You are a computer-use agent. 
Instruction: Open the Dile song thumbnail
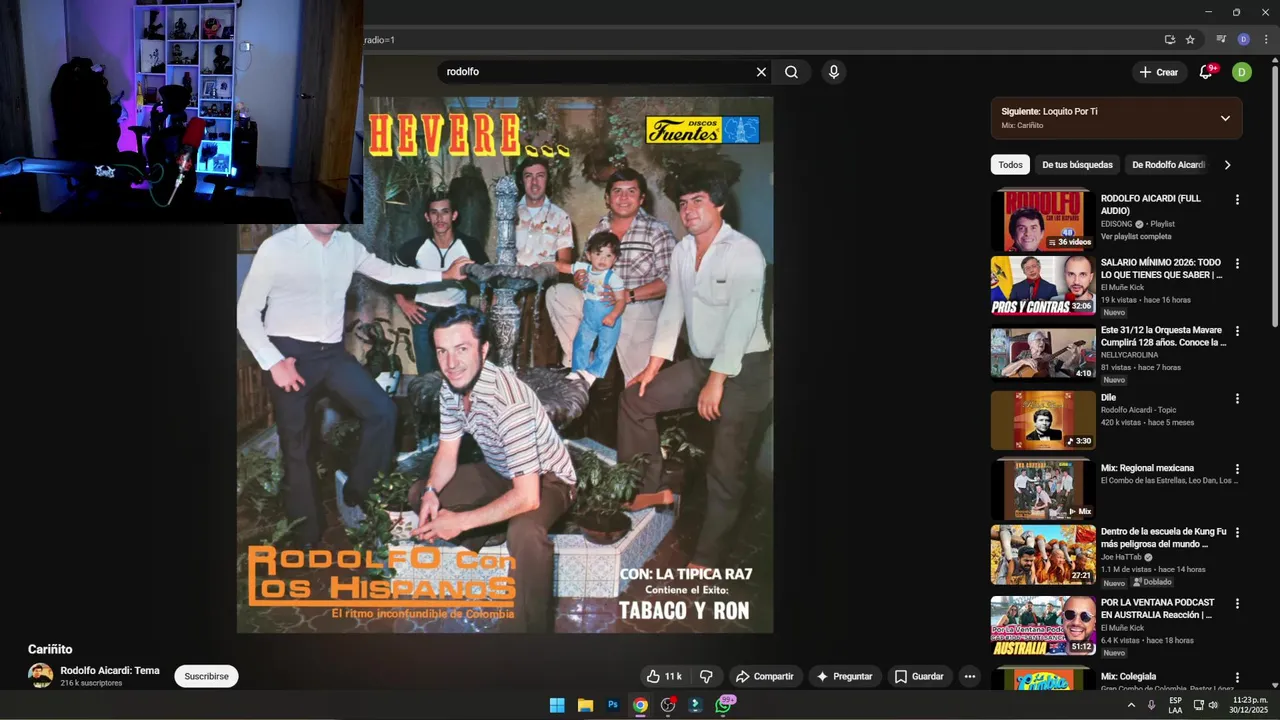coord(1043,420)
